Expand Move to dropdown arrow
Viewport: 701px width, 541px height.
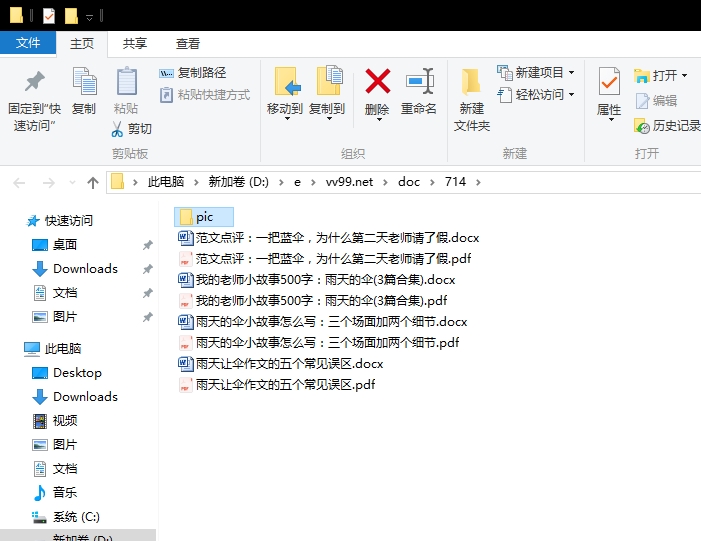tap(287, 119)
